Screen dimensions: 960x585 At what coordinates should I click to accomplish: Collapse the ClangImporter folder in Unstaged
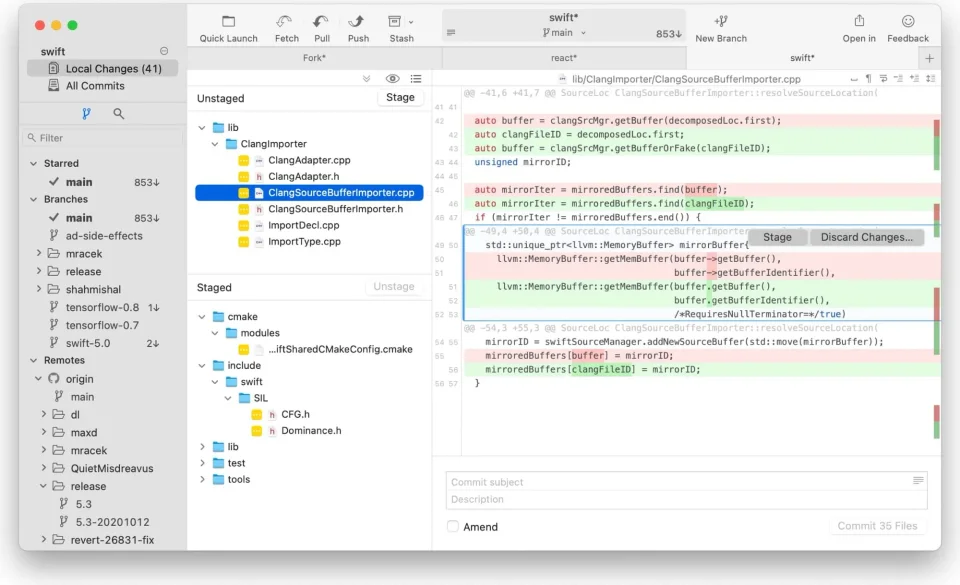(215, 144)
